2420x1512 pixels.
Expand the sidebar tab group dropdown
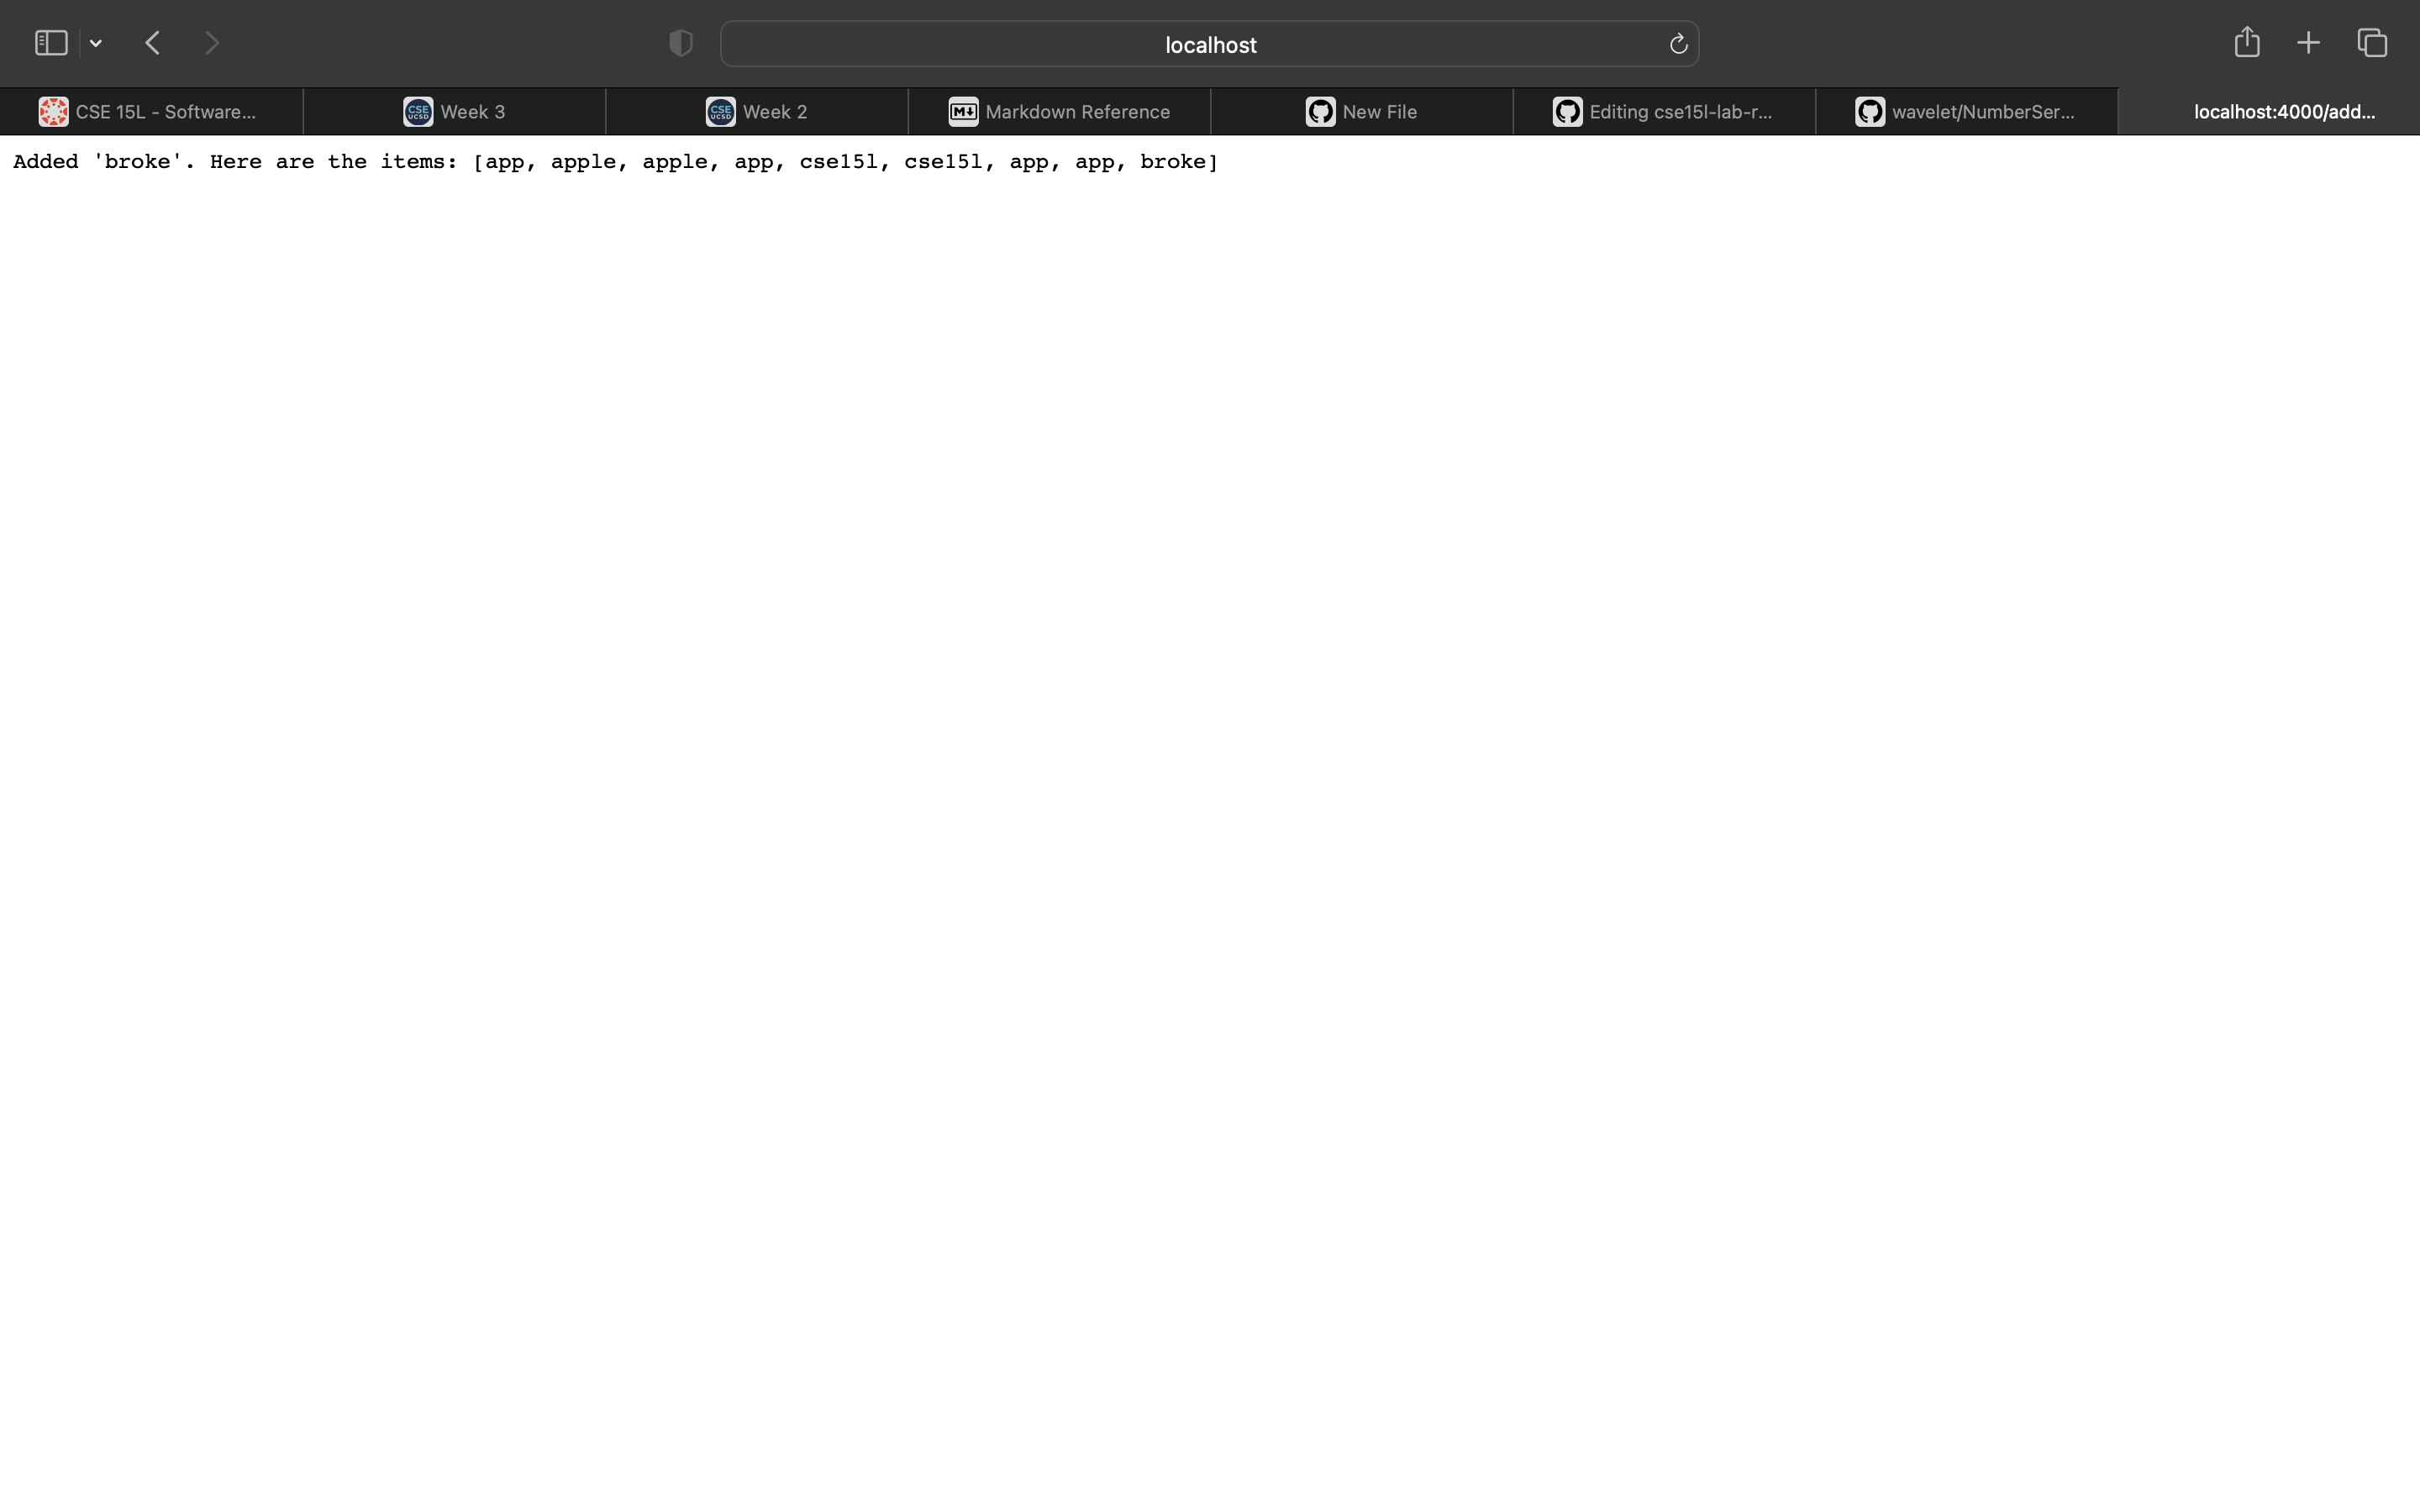point(96,43)
